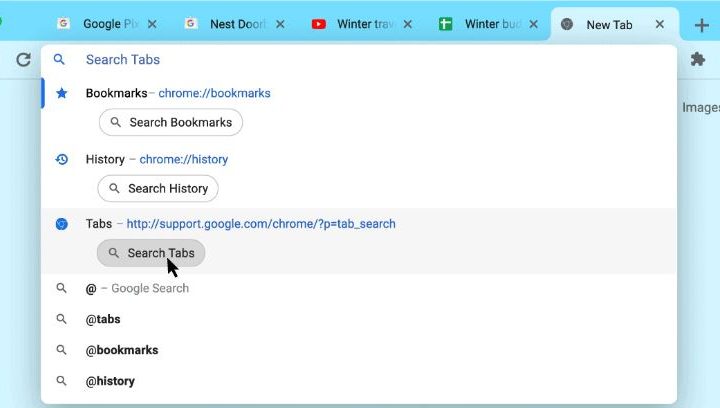
Task: Open the chrome://bookmarks link
Action: click(214, 93)
